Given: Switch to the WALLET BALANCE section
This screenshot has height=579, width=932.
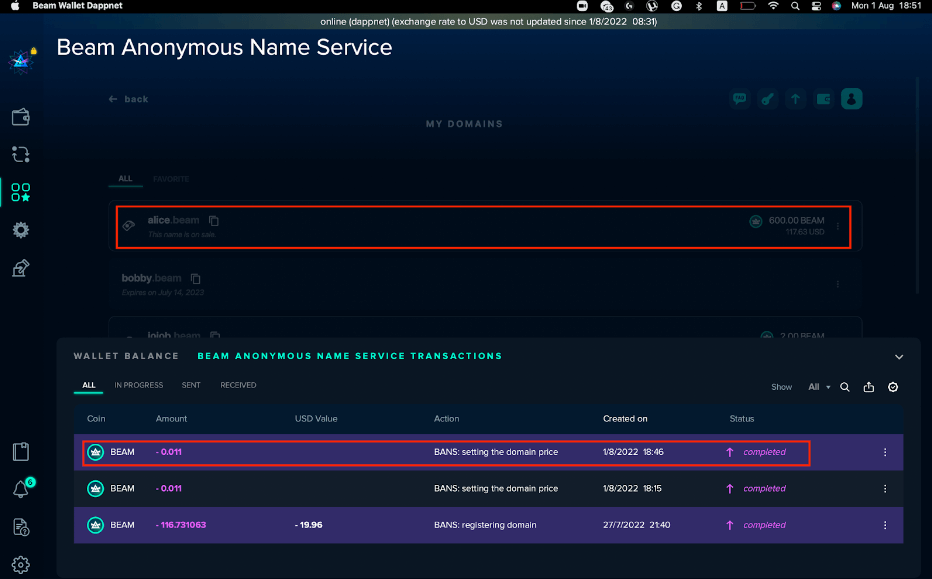Looking at the screenshot, I should [x=126, y=356].
